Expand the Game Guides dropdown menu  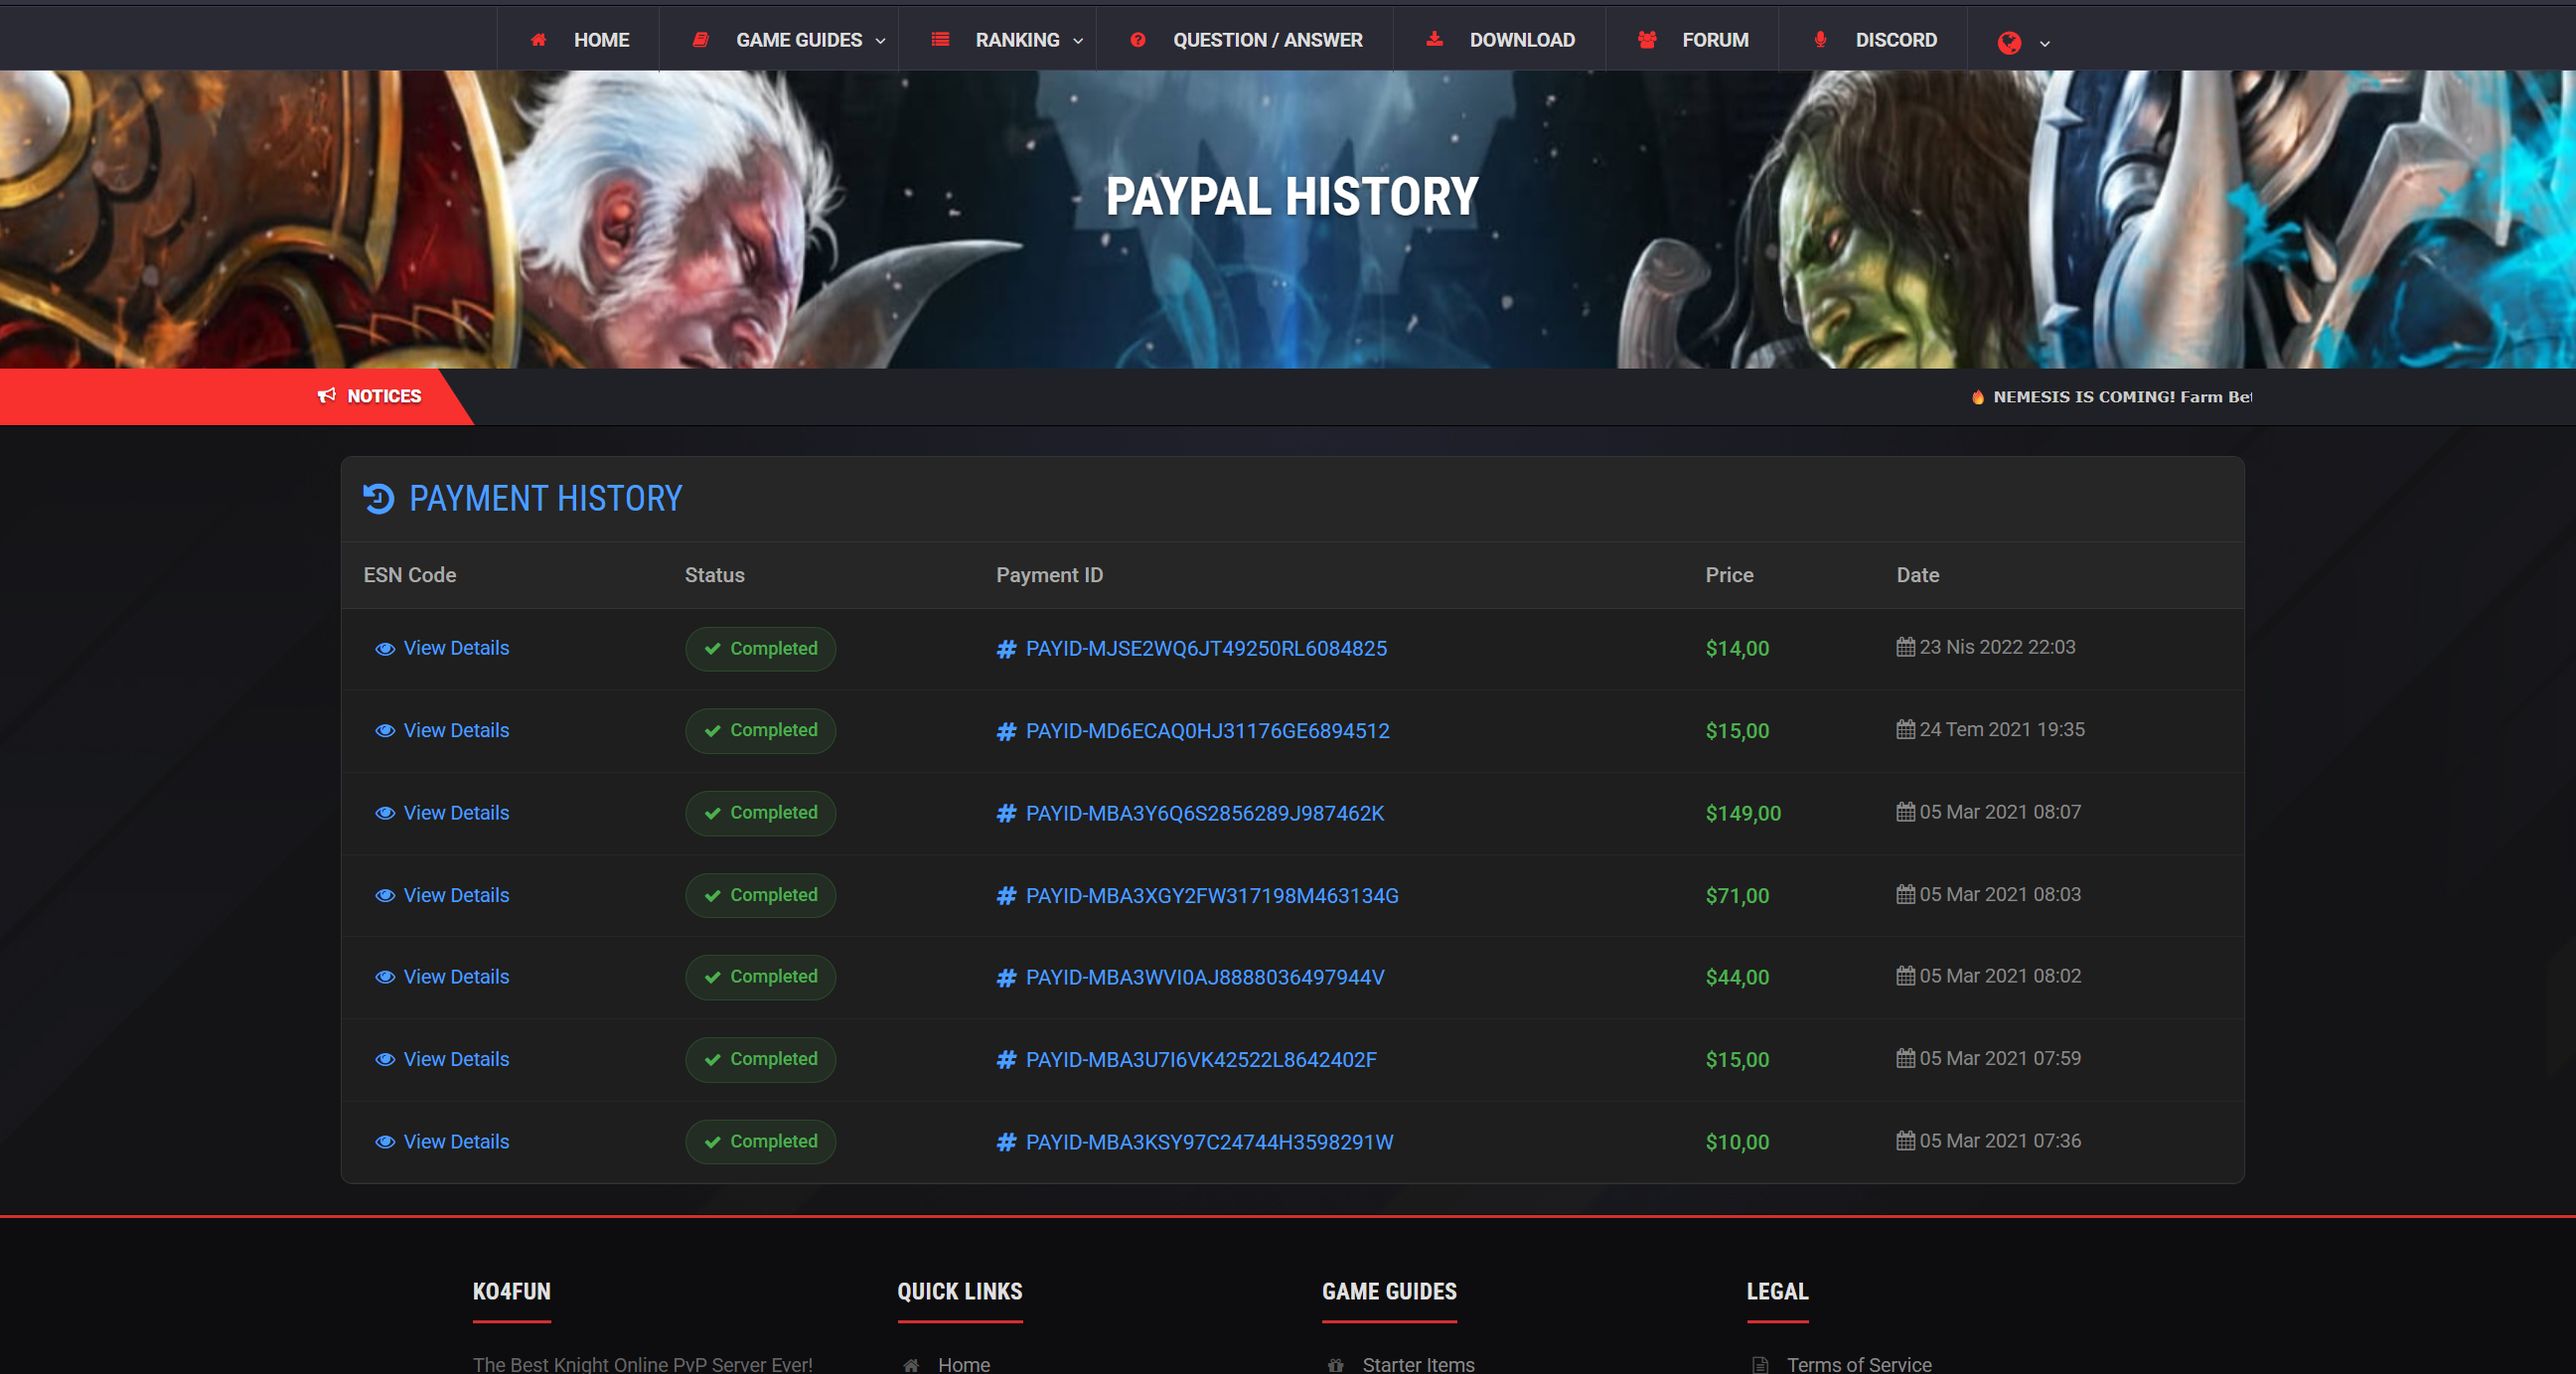pyautogui.click(x=800, y=40)
